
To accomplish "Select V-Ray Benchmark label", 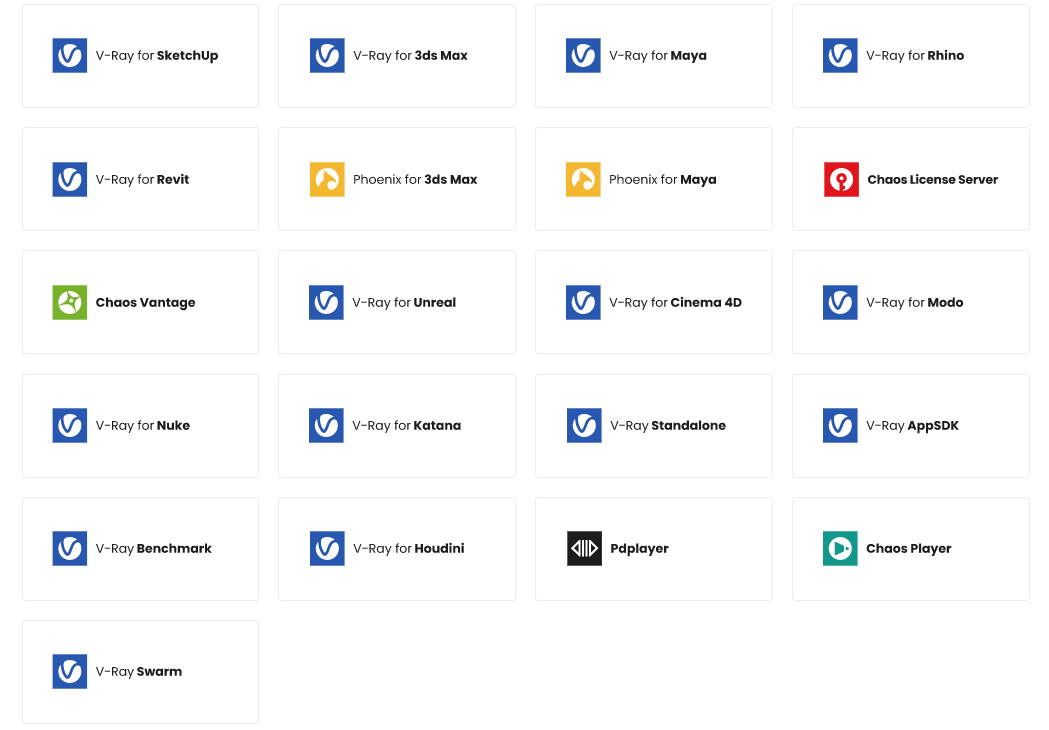I will click(153, 549).
